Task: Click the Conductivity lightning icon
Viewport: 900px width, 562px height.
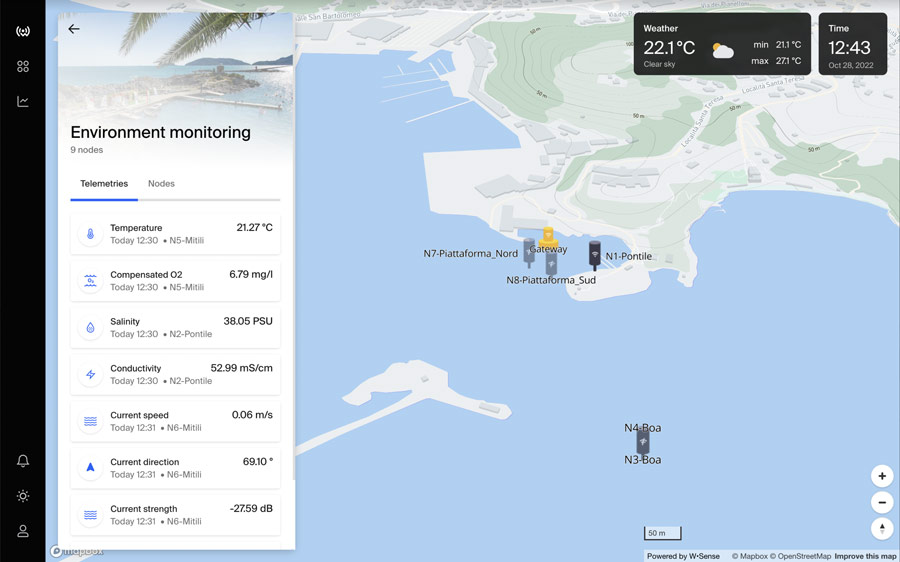Action: (90, 374)
